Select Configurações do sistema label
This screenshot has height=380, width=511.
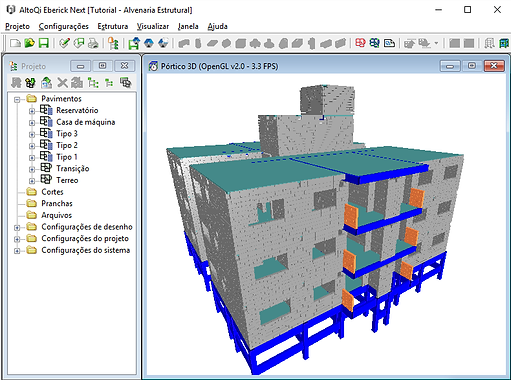click(86, 250)
